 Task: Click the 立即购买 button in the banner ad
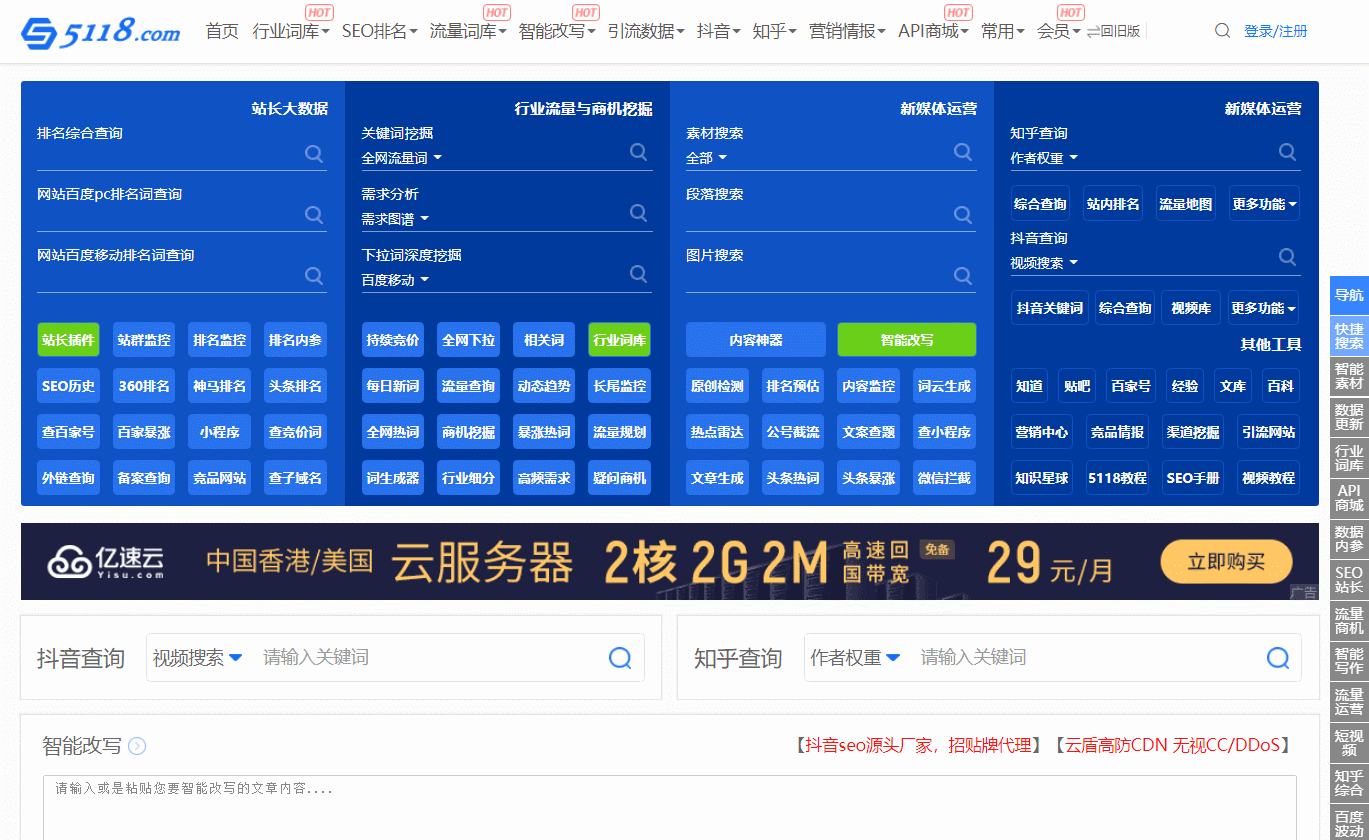pos(1226,562)
